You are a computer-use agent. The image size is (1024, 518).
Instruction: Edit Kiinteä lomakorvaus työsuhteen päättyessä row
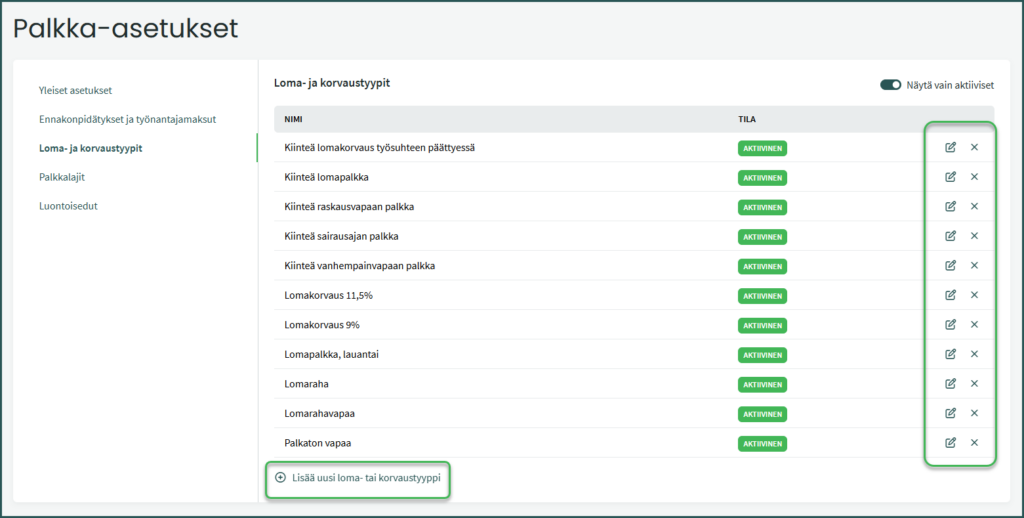(x=950, y=148)
